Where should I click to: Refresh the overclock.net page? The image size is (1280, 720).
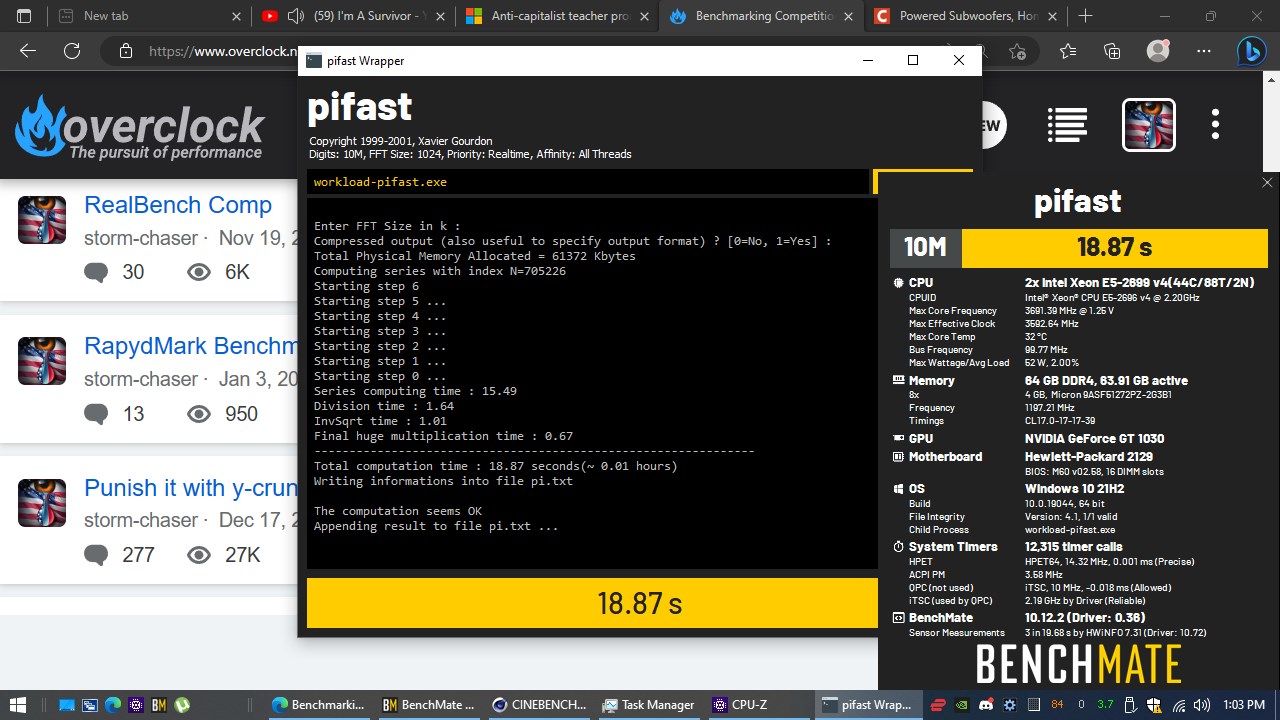(x=72, y=51)
